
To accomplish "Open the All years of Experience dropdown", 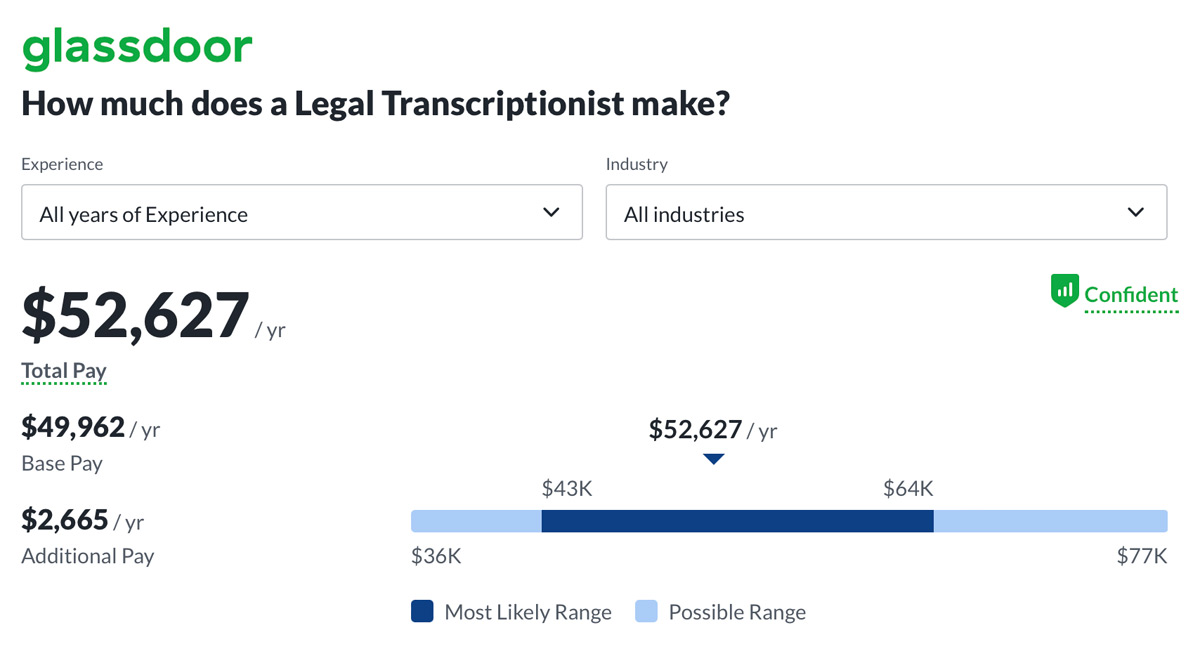I will click(302, 212).
